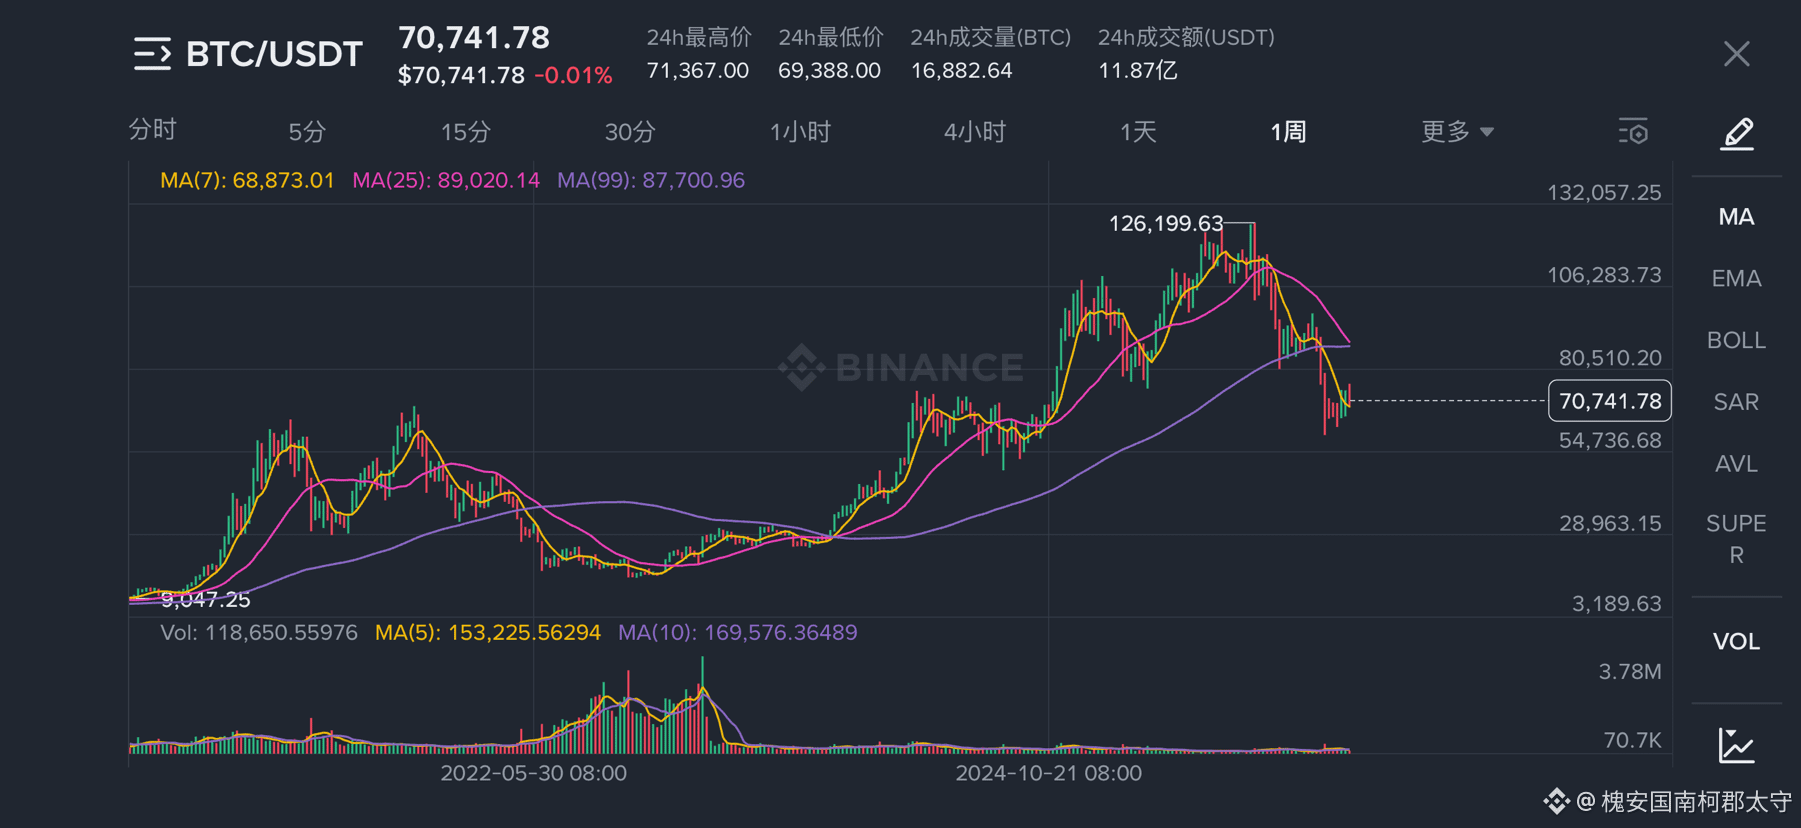Screen dimensions: 1801x828
Task: Toggle the MA indicator
Action: click(x=1736, y=217)
